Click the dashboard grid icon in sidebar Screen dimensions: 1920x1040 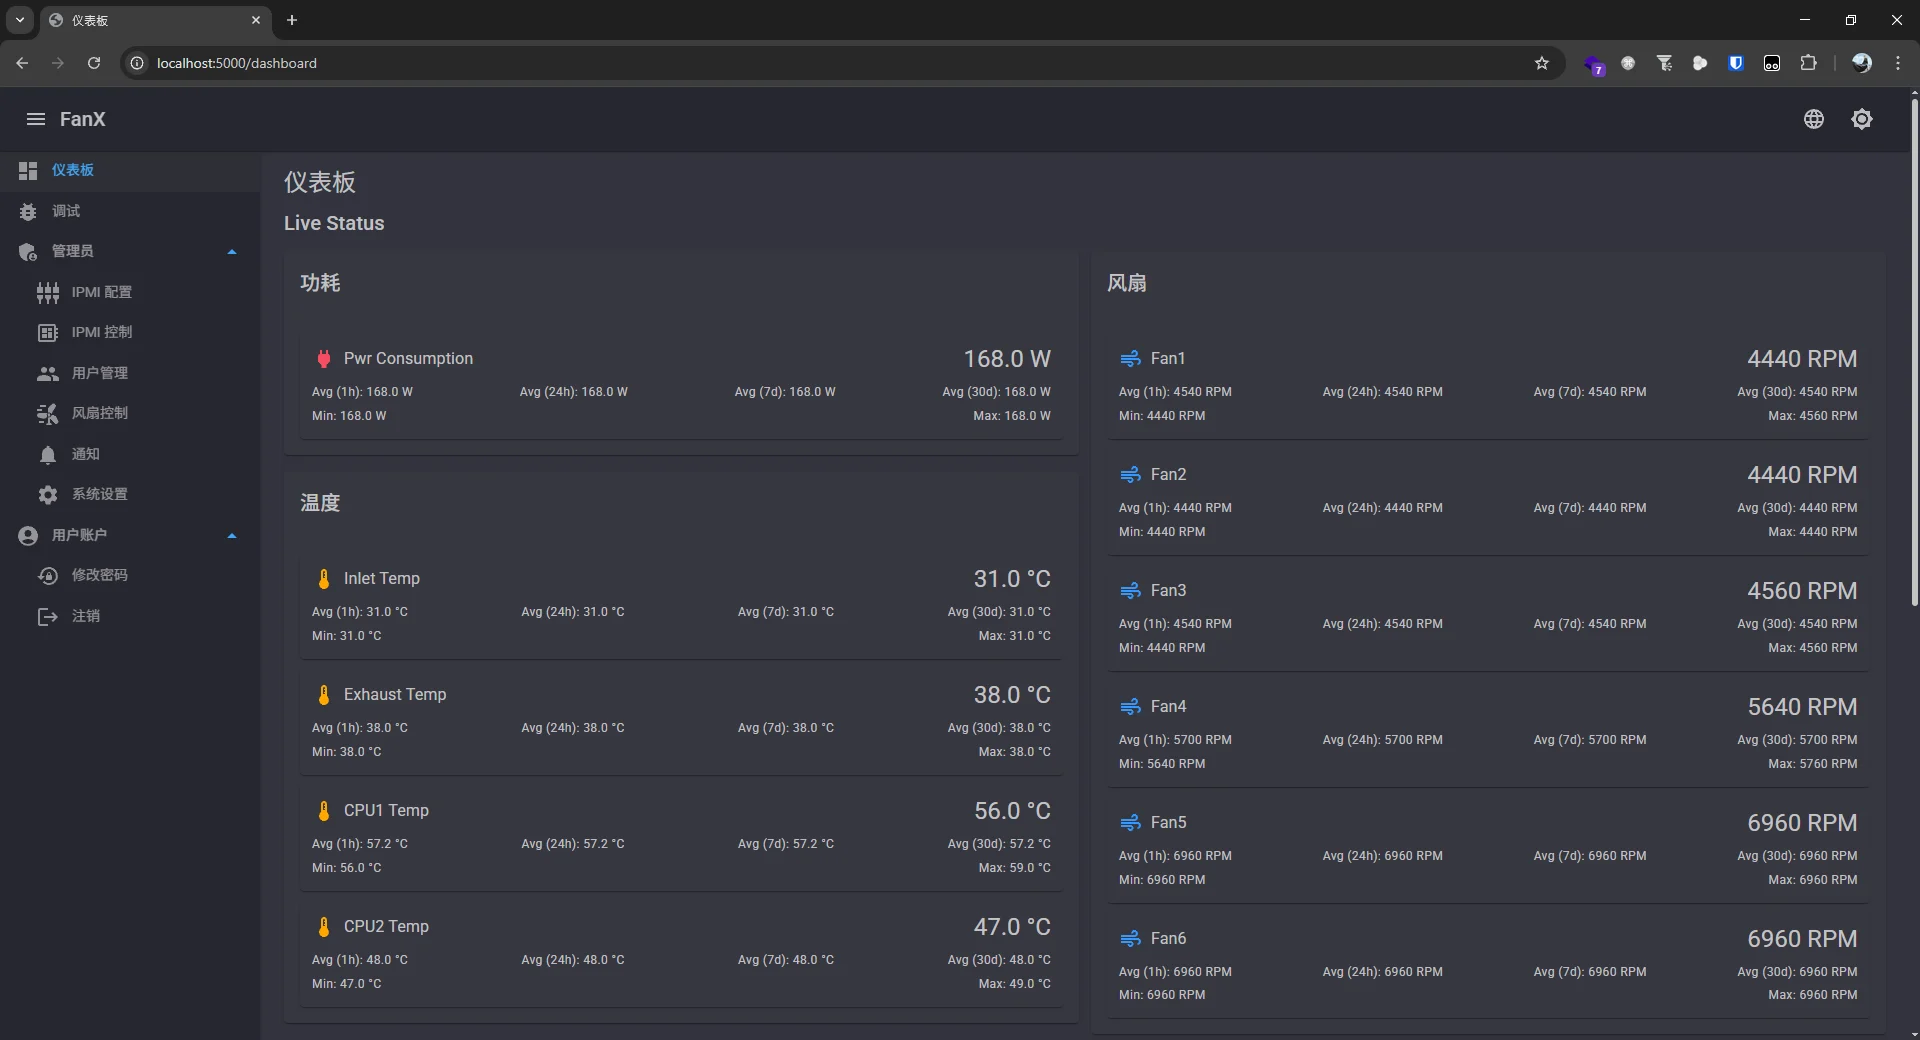28,171
